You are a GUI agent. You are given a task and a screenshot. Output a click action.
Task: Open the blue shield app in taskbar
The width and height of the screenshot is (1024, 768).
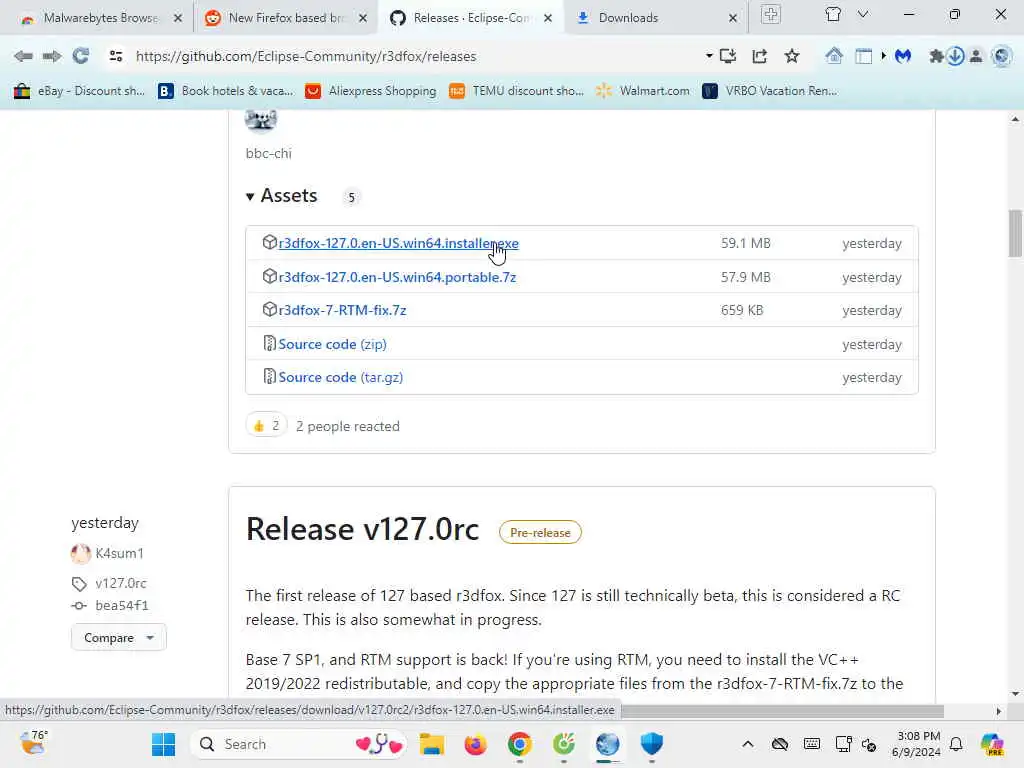click(652, 744)
